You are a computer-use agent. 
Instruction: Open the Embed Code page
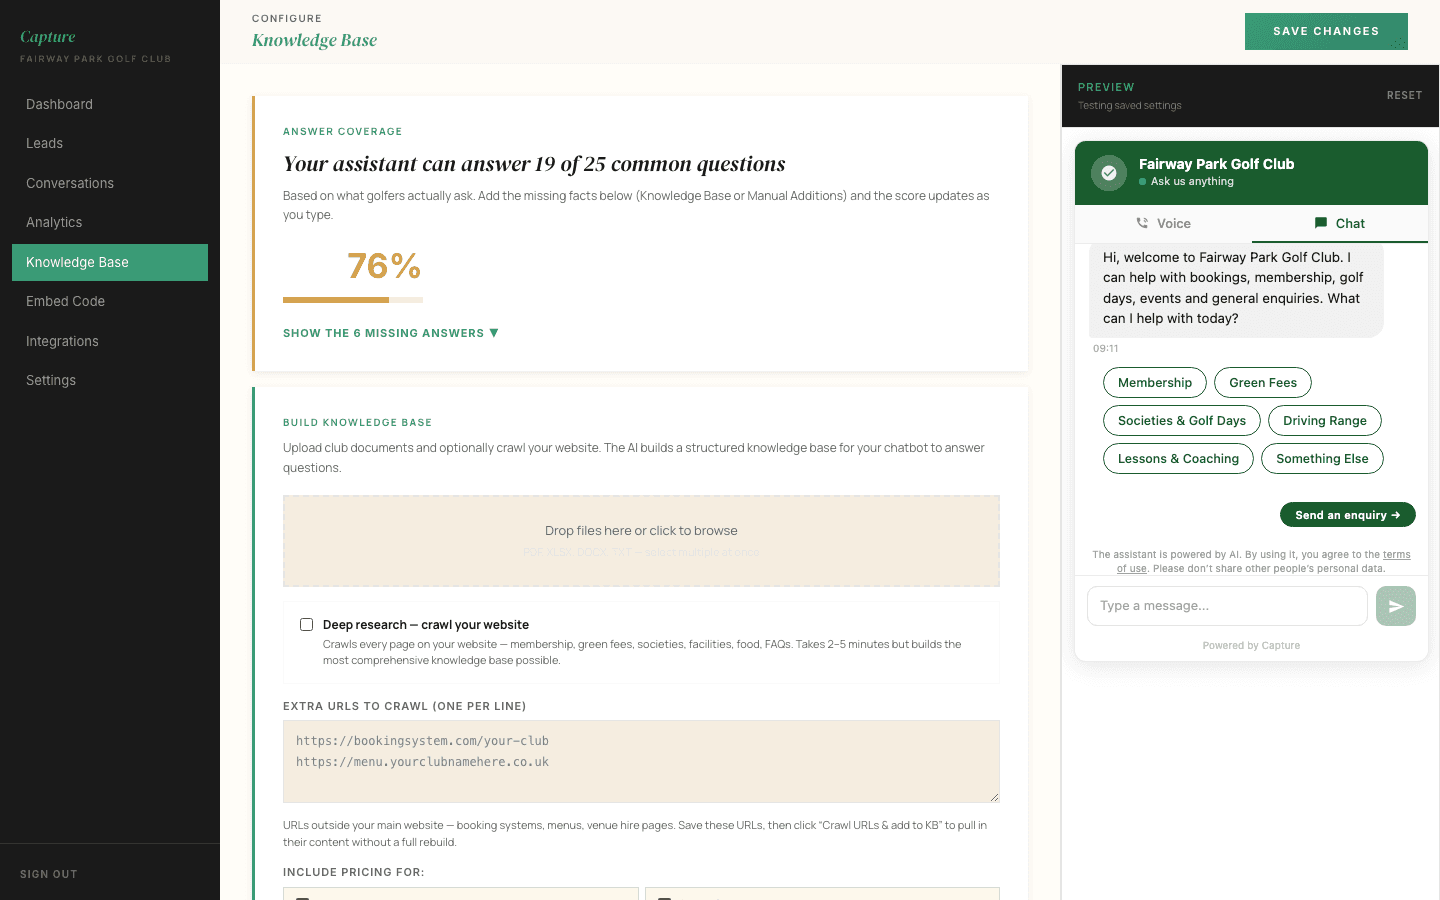[110, 302]
